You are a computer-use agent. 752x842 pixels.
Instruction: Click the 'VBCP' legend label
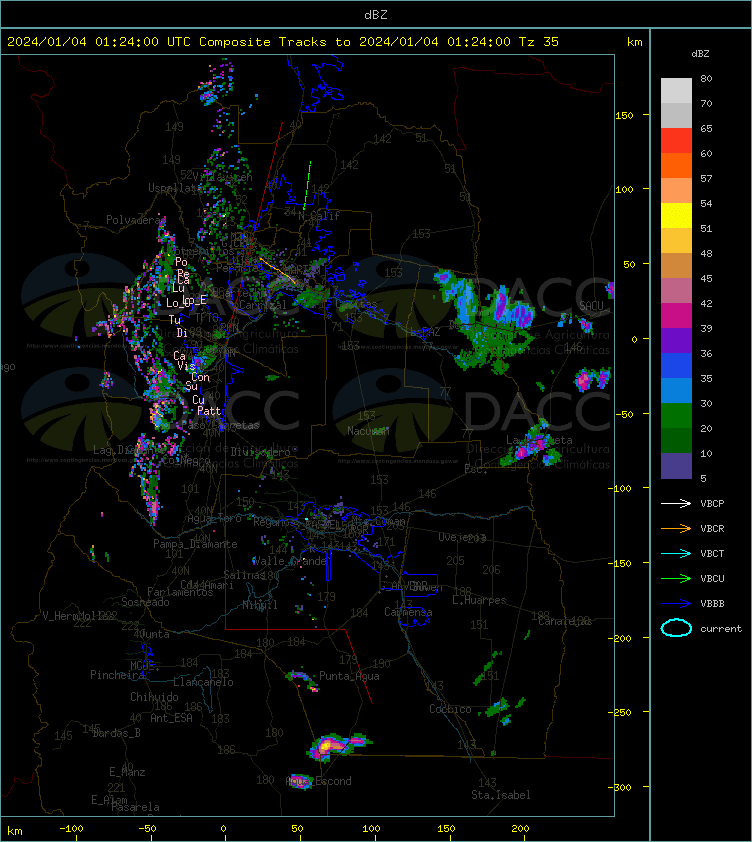(x=712, y=504)
